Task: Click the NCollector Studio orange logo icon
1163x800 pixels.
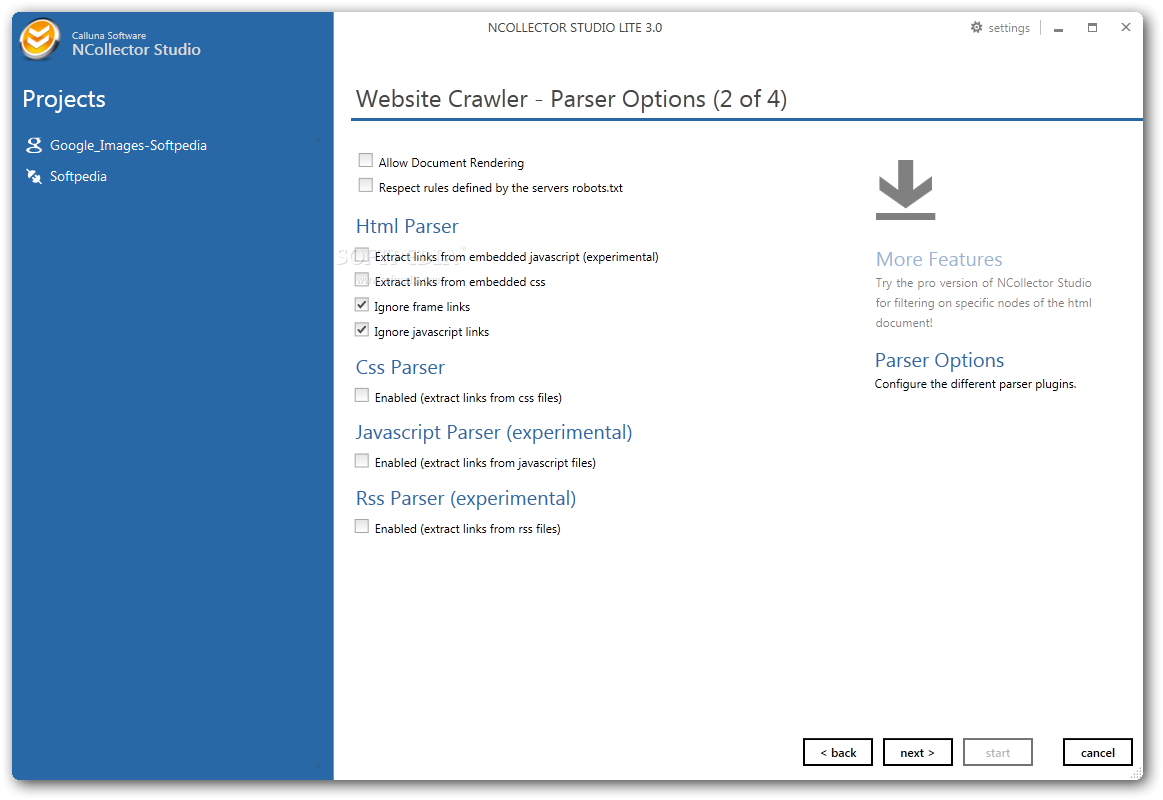Action: 39,39
